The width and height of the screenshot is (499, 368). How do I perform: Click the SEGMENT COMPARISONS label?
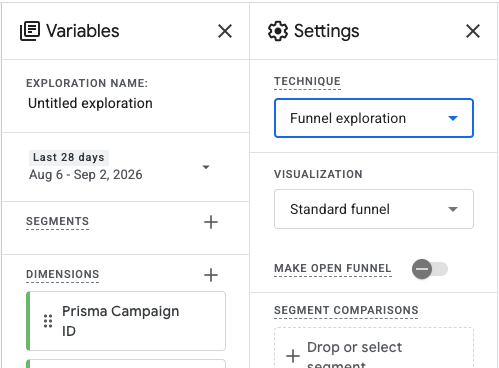click(x=346, y=310)
